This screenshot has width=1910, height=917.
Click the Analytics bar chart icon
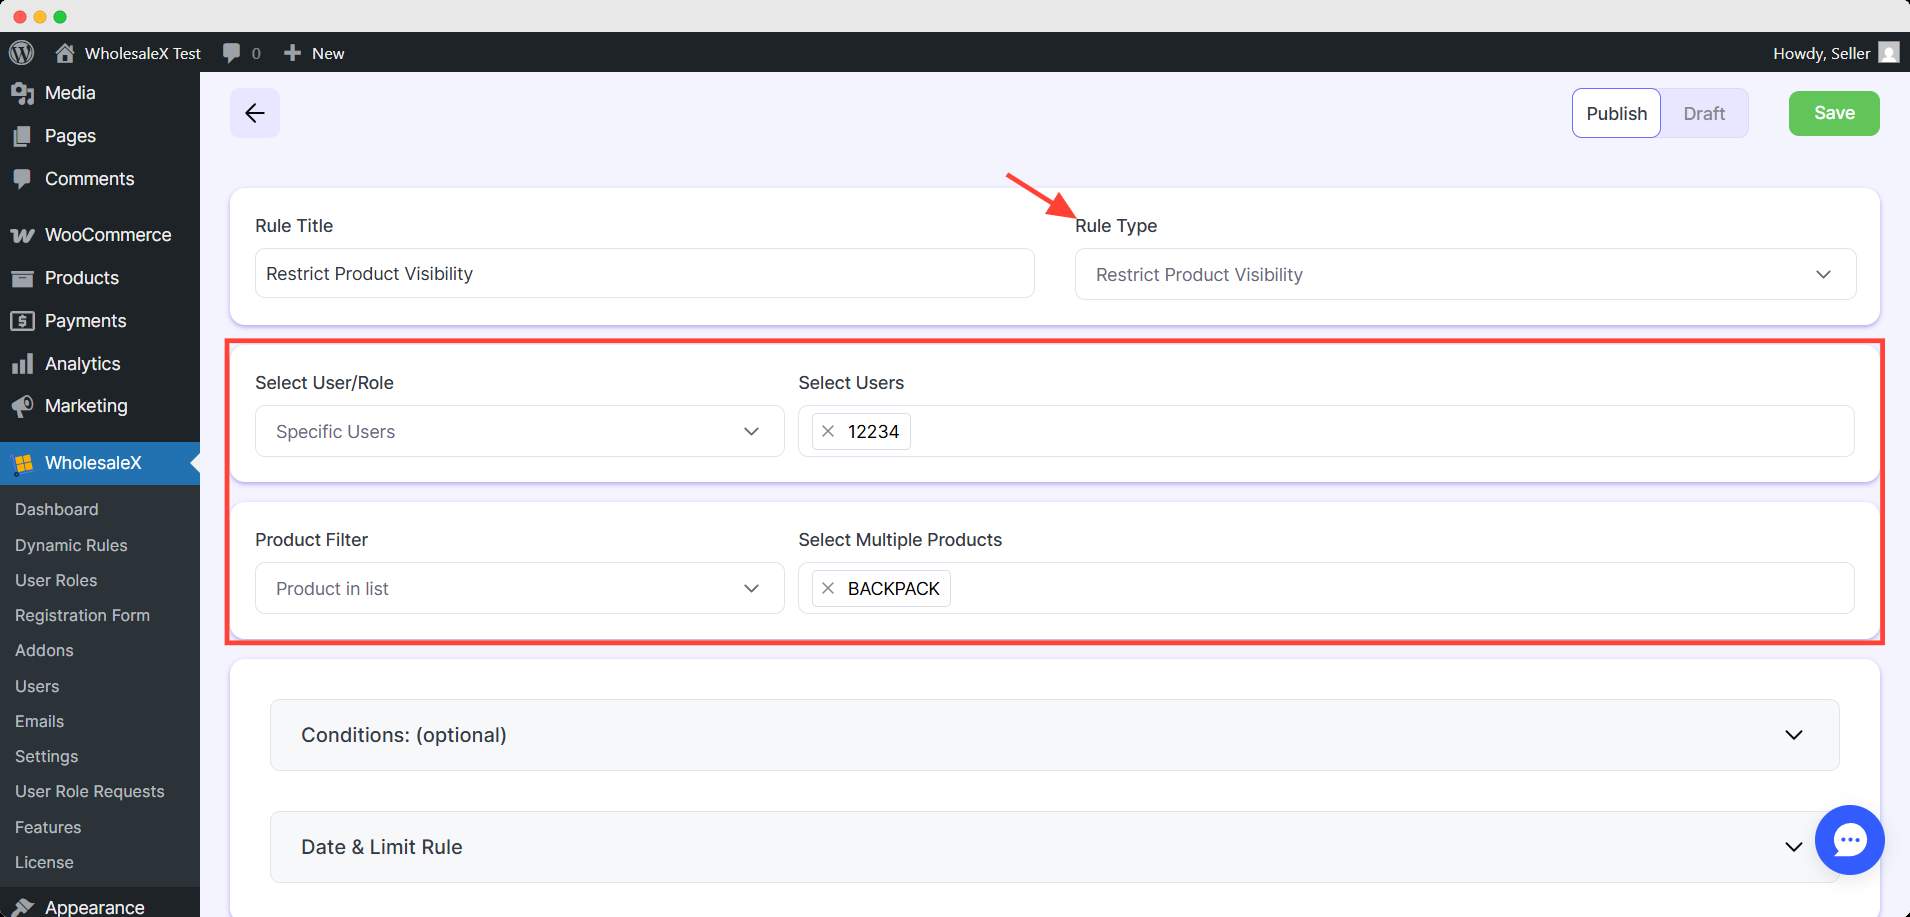(22, 364)
